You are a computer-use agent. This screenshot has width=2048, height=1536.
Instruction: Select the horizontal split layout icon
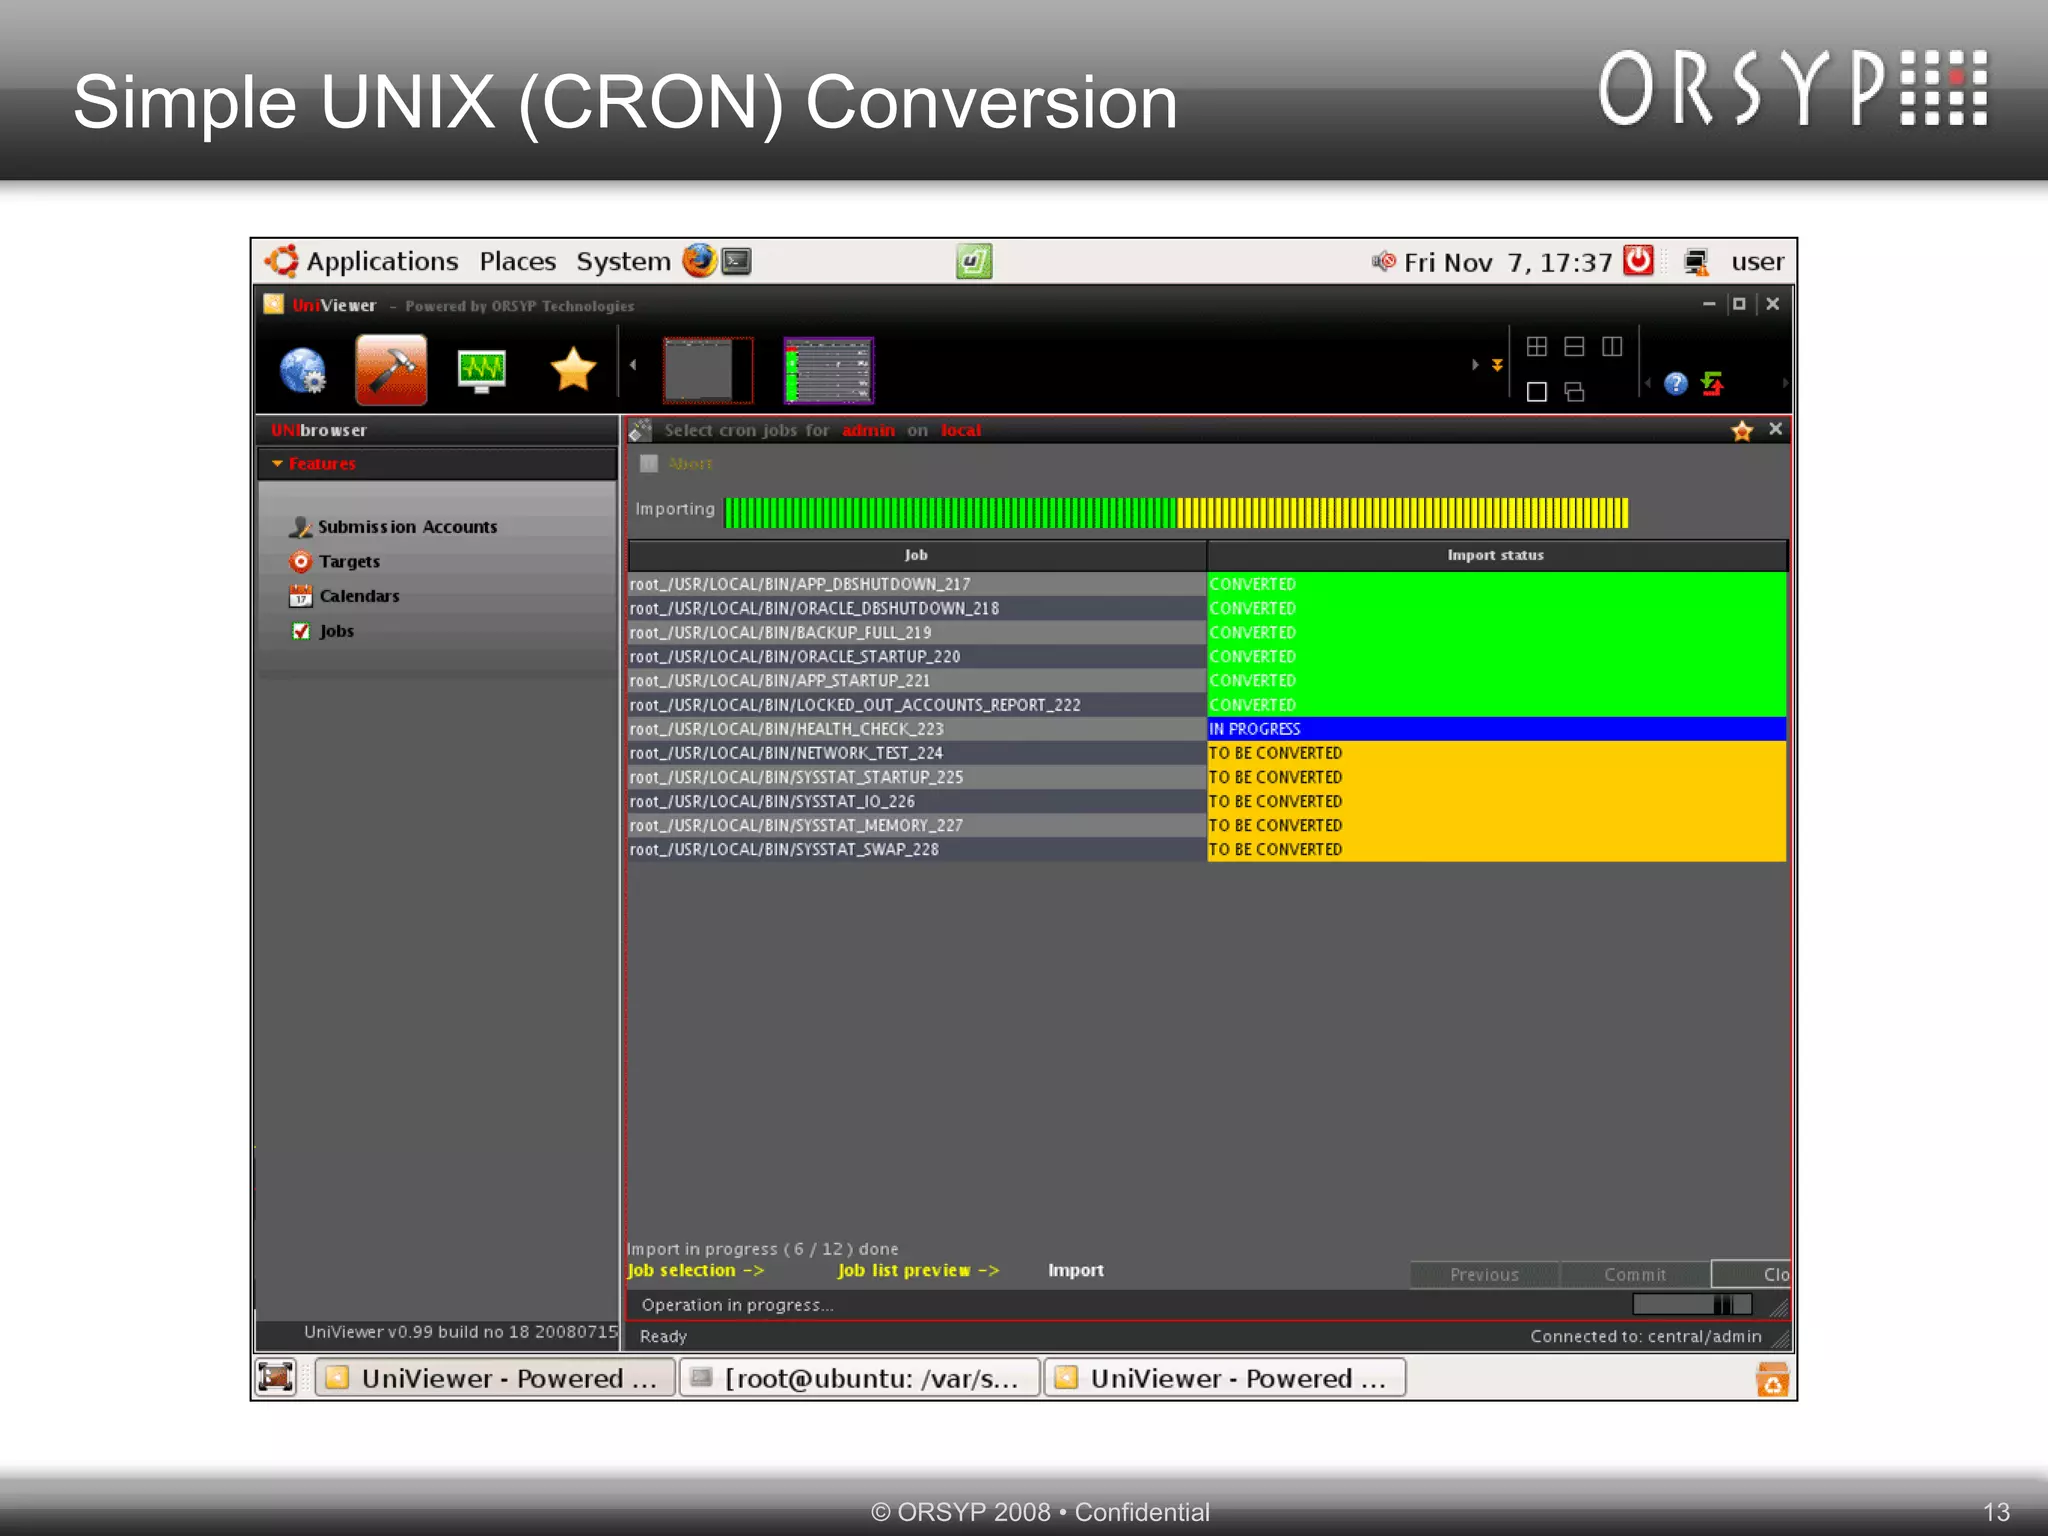click(x=1574, y=347)
